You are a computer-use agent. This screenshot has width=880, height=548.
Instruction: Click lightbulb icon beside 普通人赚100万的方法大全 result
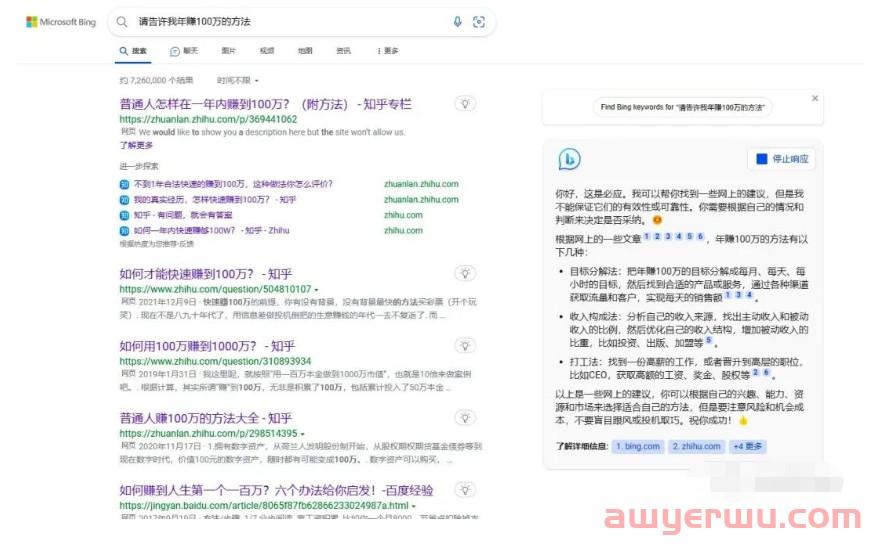(465, 417)
